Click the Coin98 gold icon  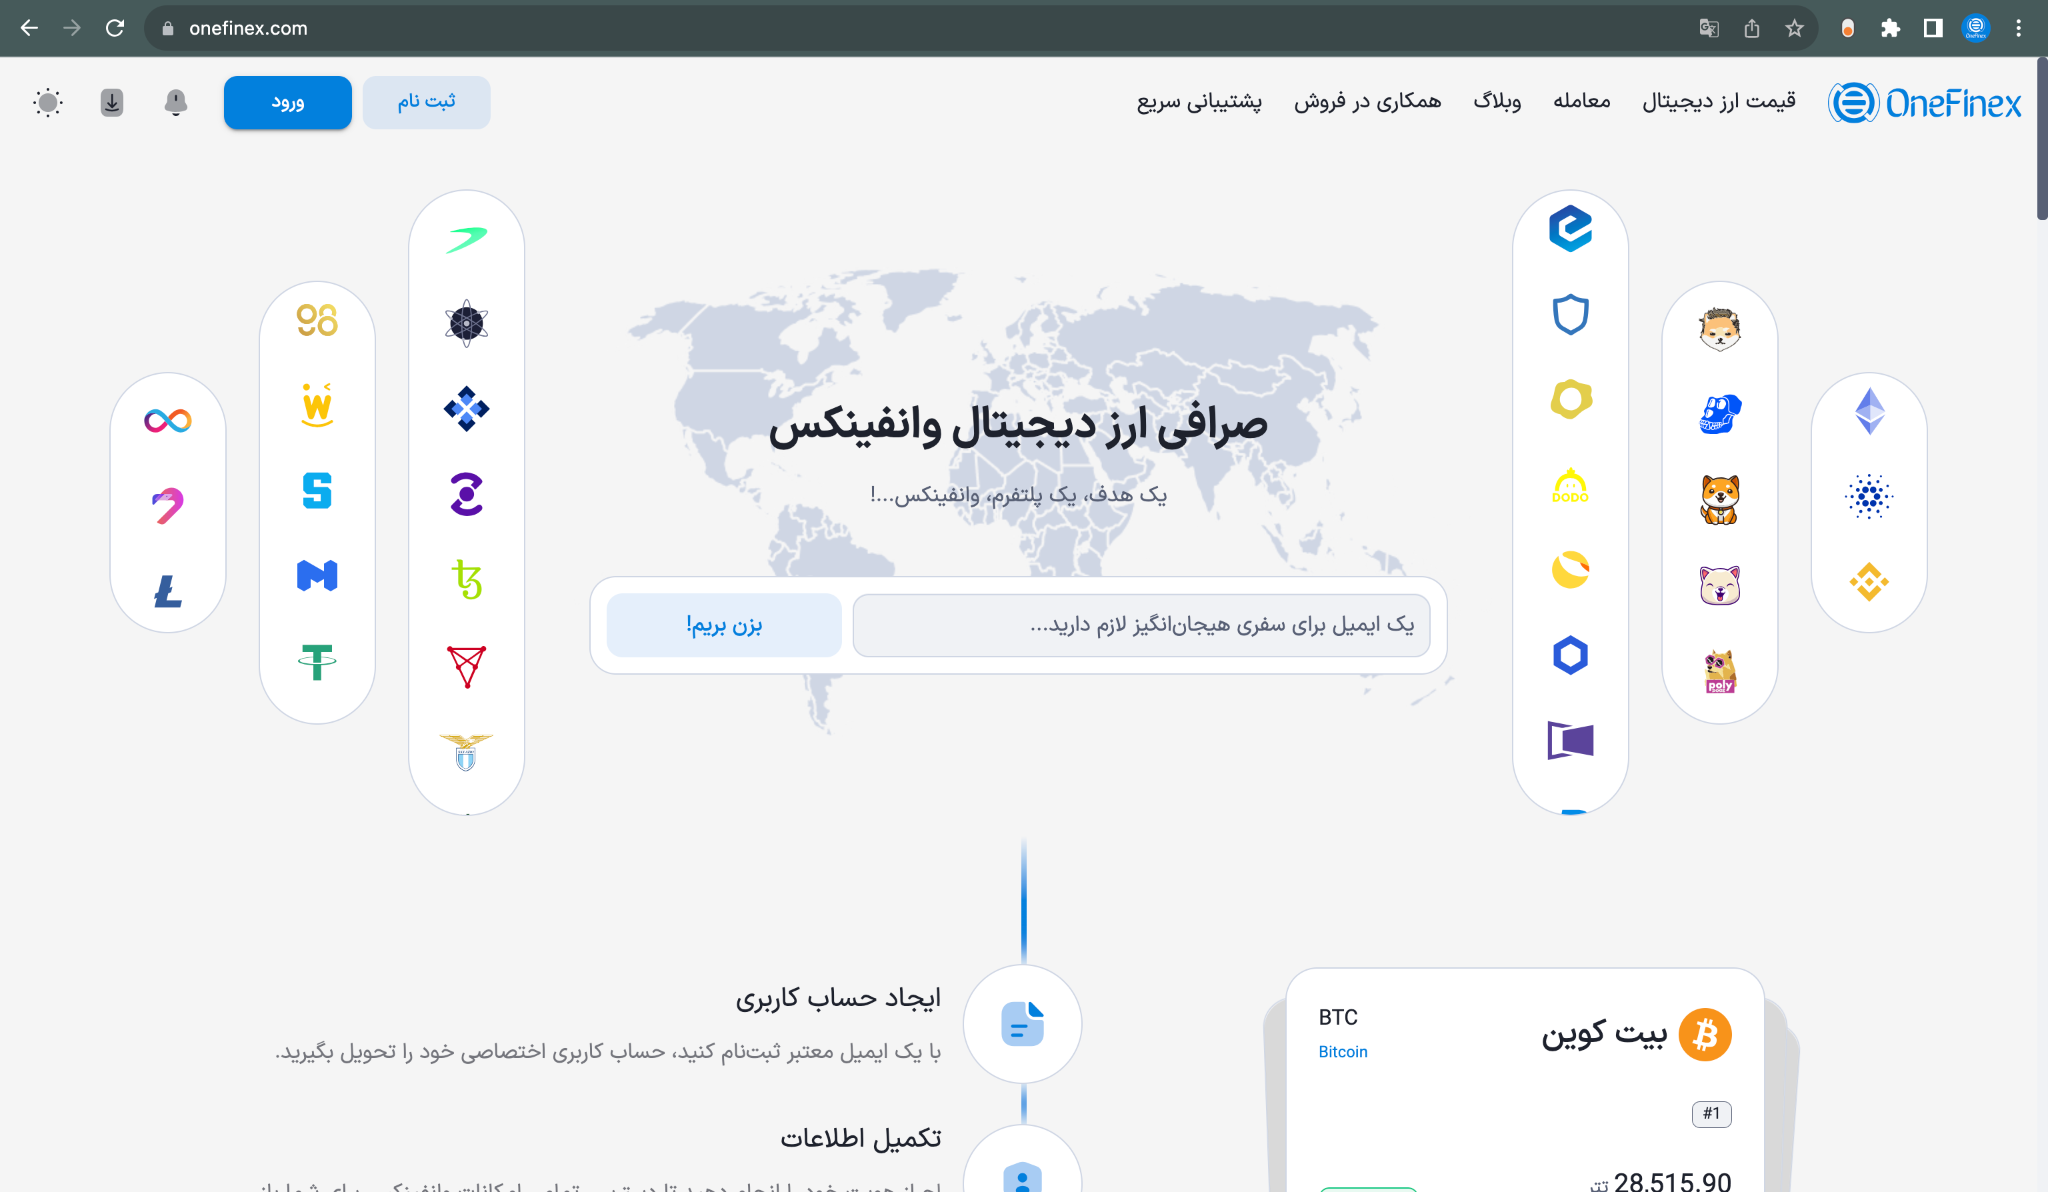(317, 320)
